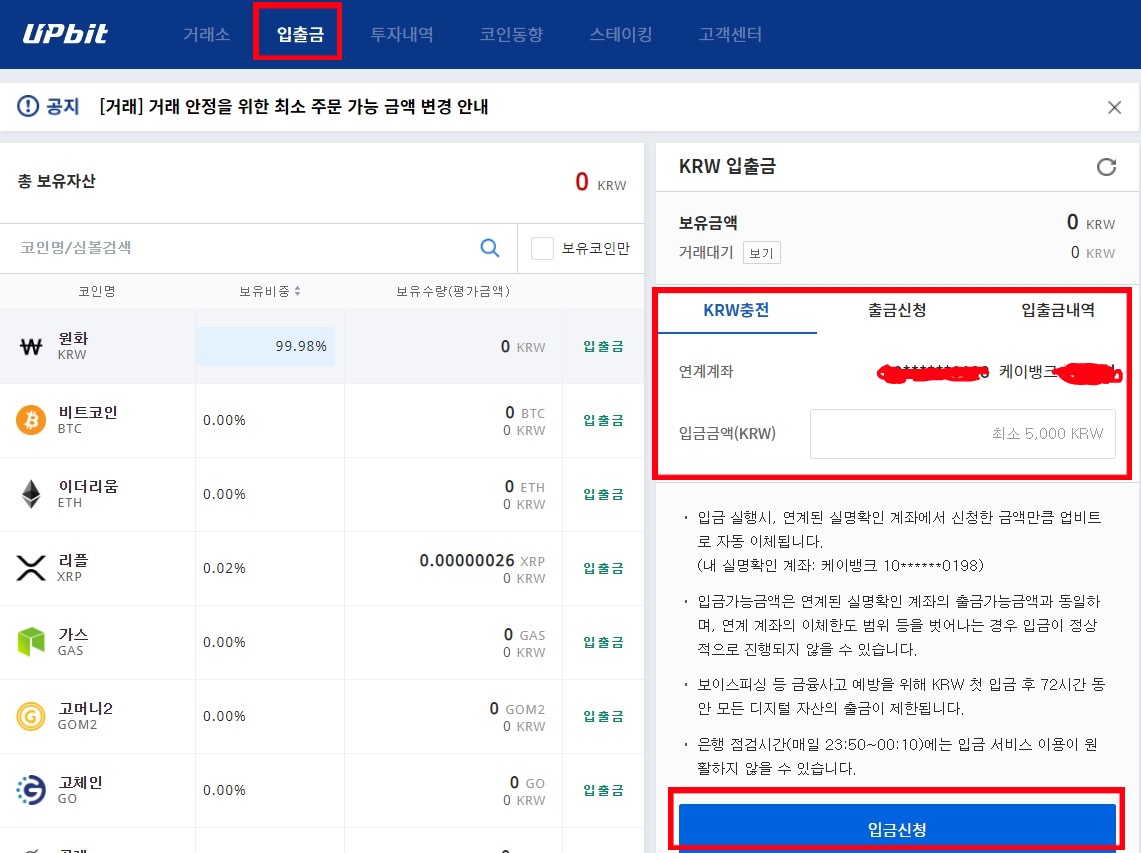Image resolution: width=1141 pixels, height=853 pixels.
Task: Click the 코인명 column header
Action: 97,291
